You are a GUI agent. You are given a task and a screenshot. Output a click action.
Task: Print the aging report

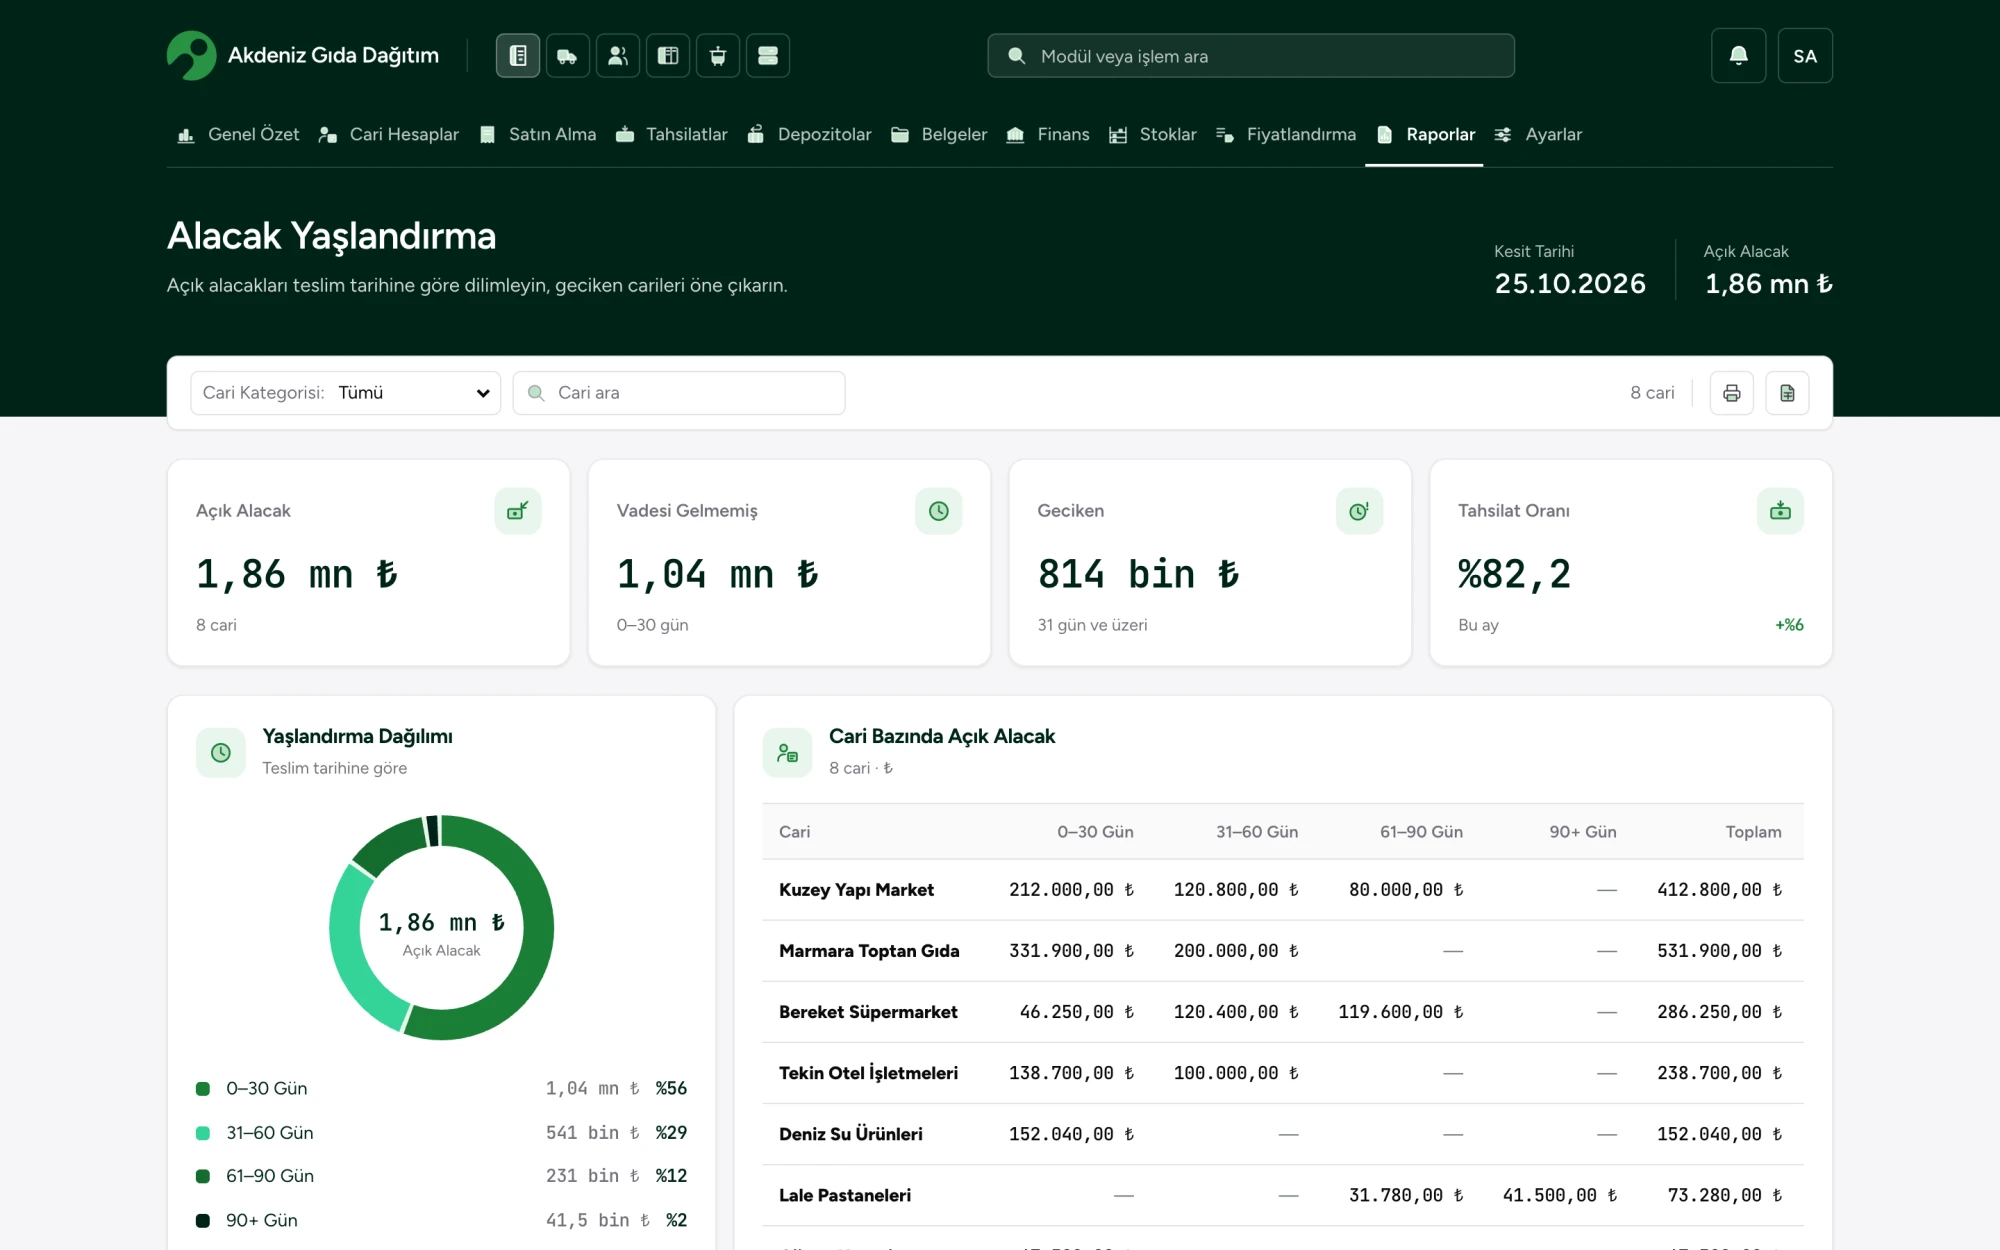pyautogui.click(x=1732, y=393)
